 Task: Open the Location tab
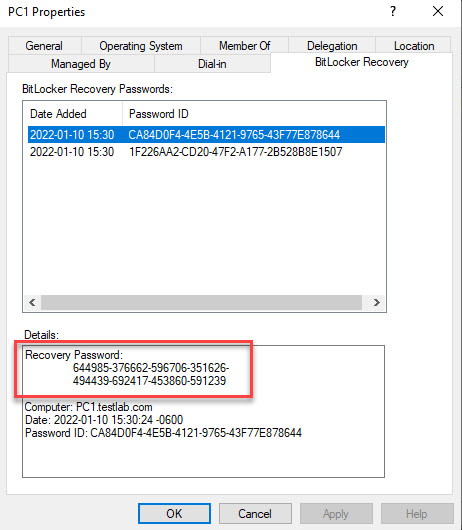[414, 46]
